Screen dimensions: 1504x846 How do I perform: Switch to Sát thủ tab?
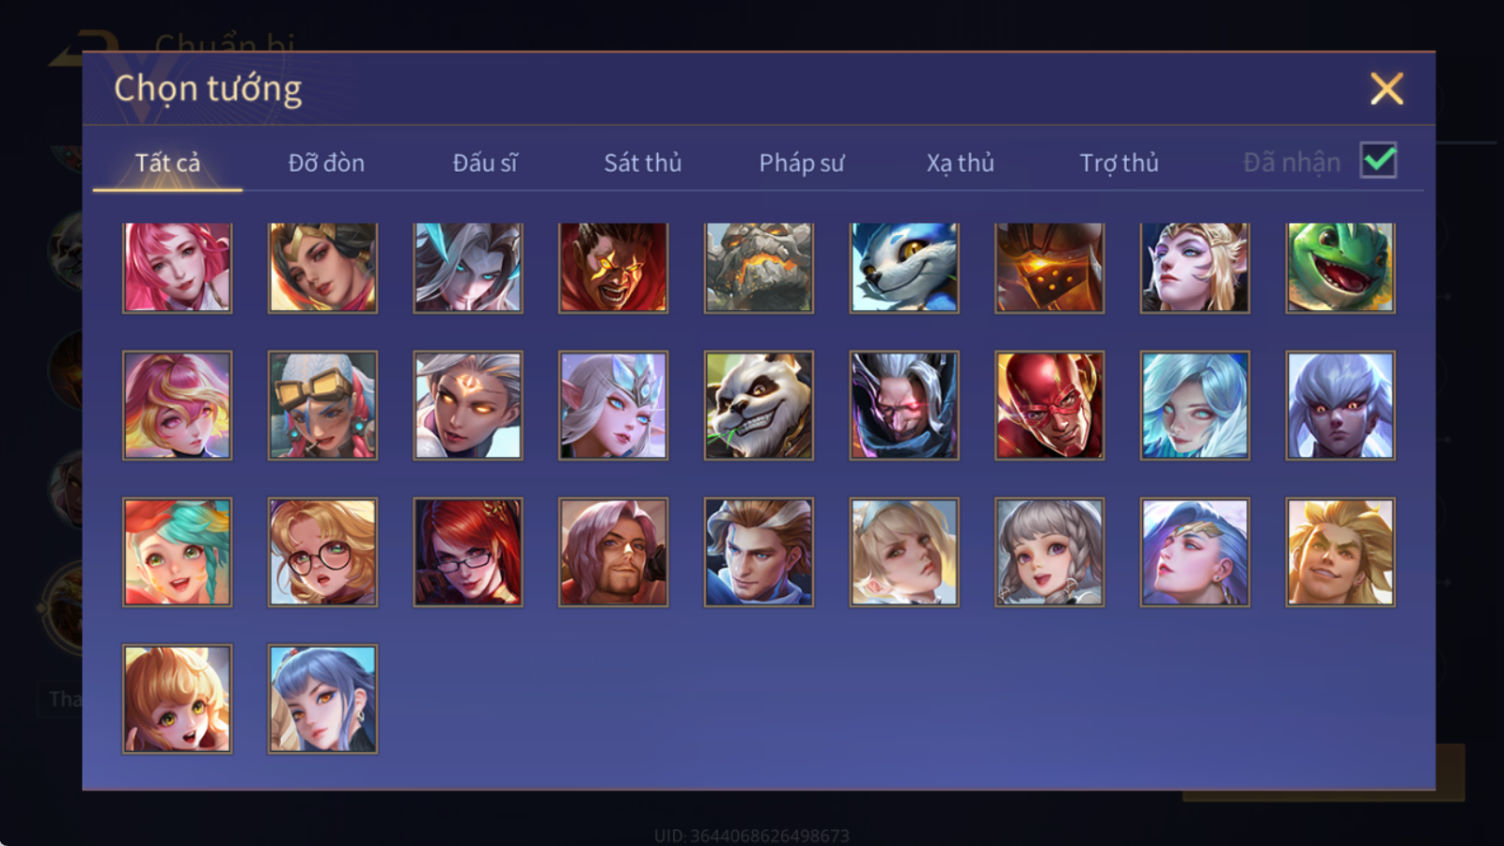tap(642, 162)
